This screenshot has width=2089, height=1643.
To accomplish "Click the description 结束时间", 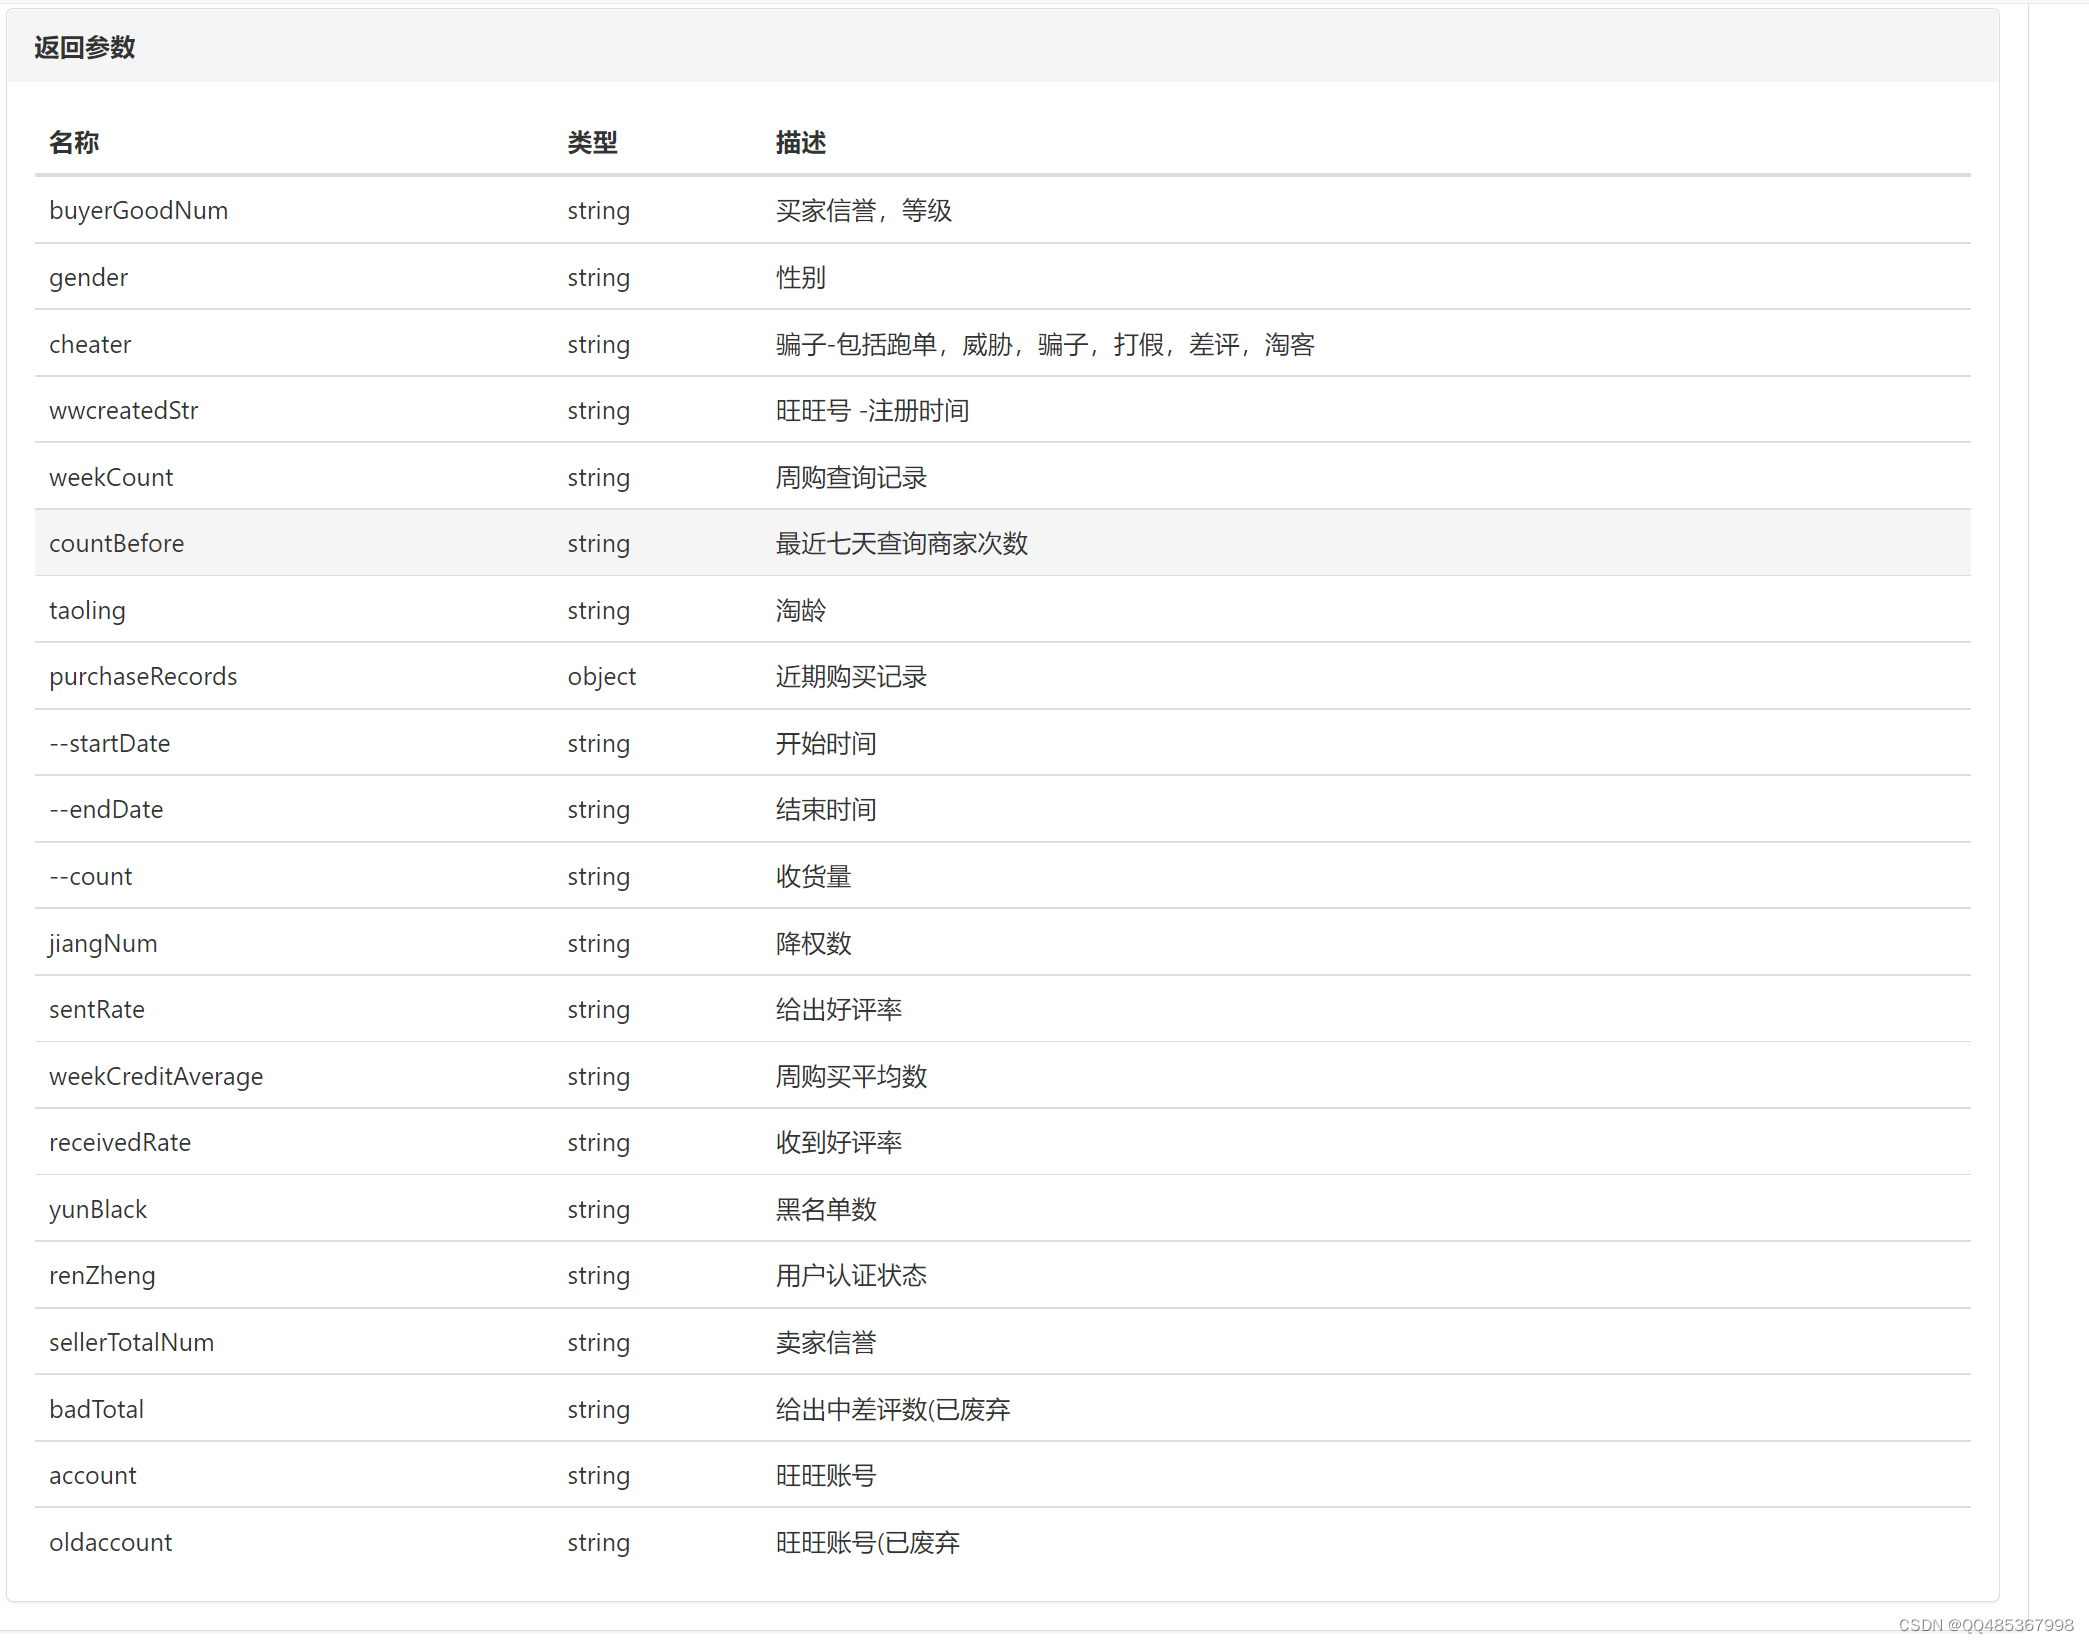I will click(x=826, y=809).
